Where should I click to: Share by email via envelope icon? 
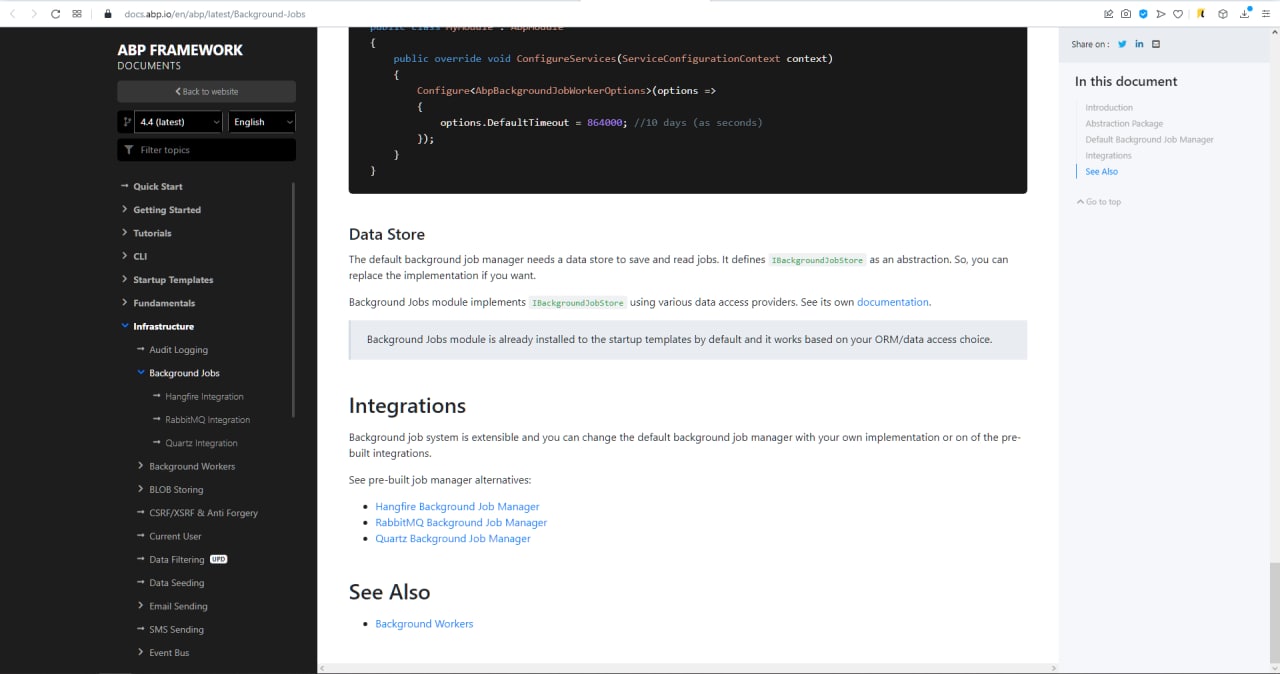coord(1156,44)
